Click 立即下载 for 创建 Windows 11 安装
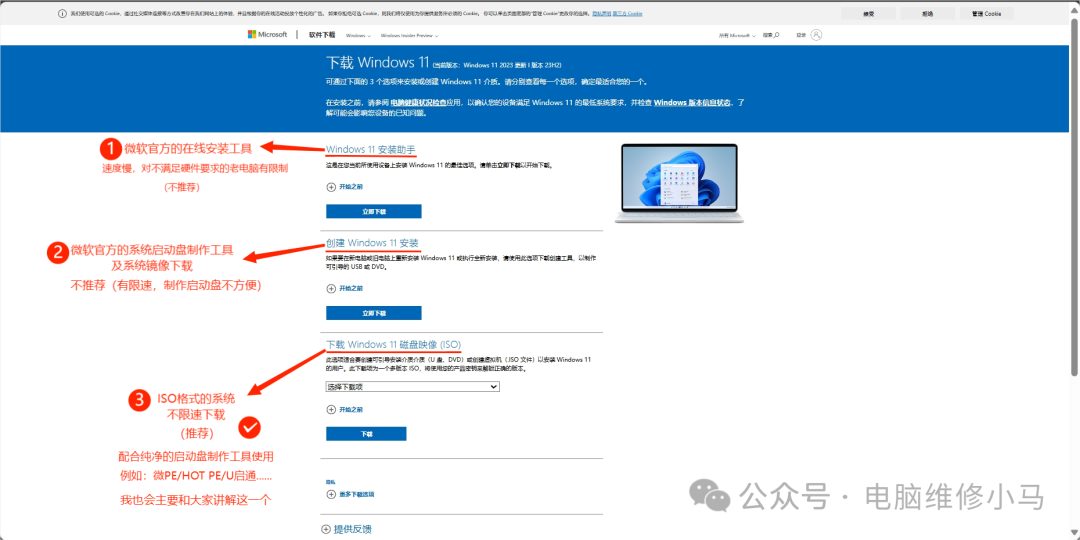Viewport: 1080px width, 540px height. (373, 313)
